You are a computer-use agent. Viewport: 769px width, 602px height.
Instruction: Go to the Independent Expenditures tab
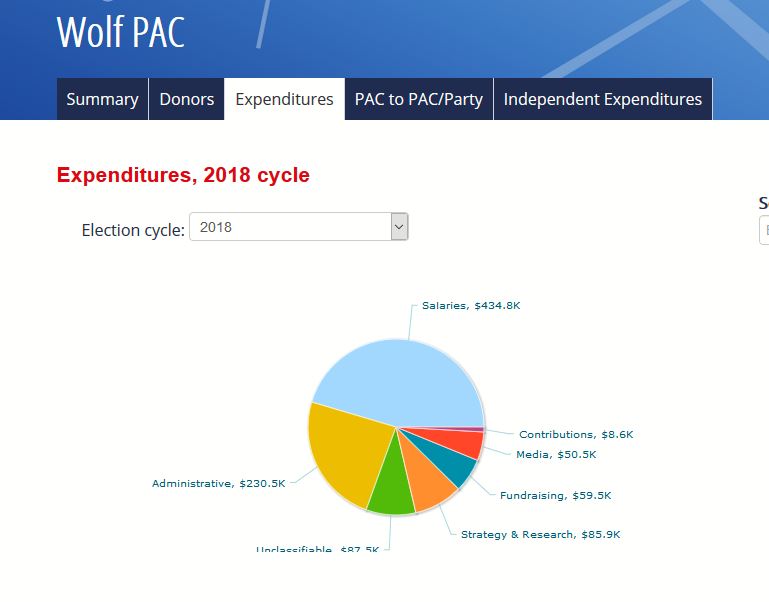[x=603, y=99]
